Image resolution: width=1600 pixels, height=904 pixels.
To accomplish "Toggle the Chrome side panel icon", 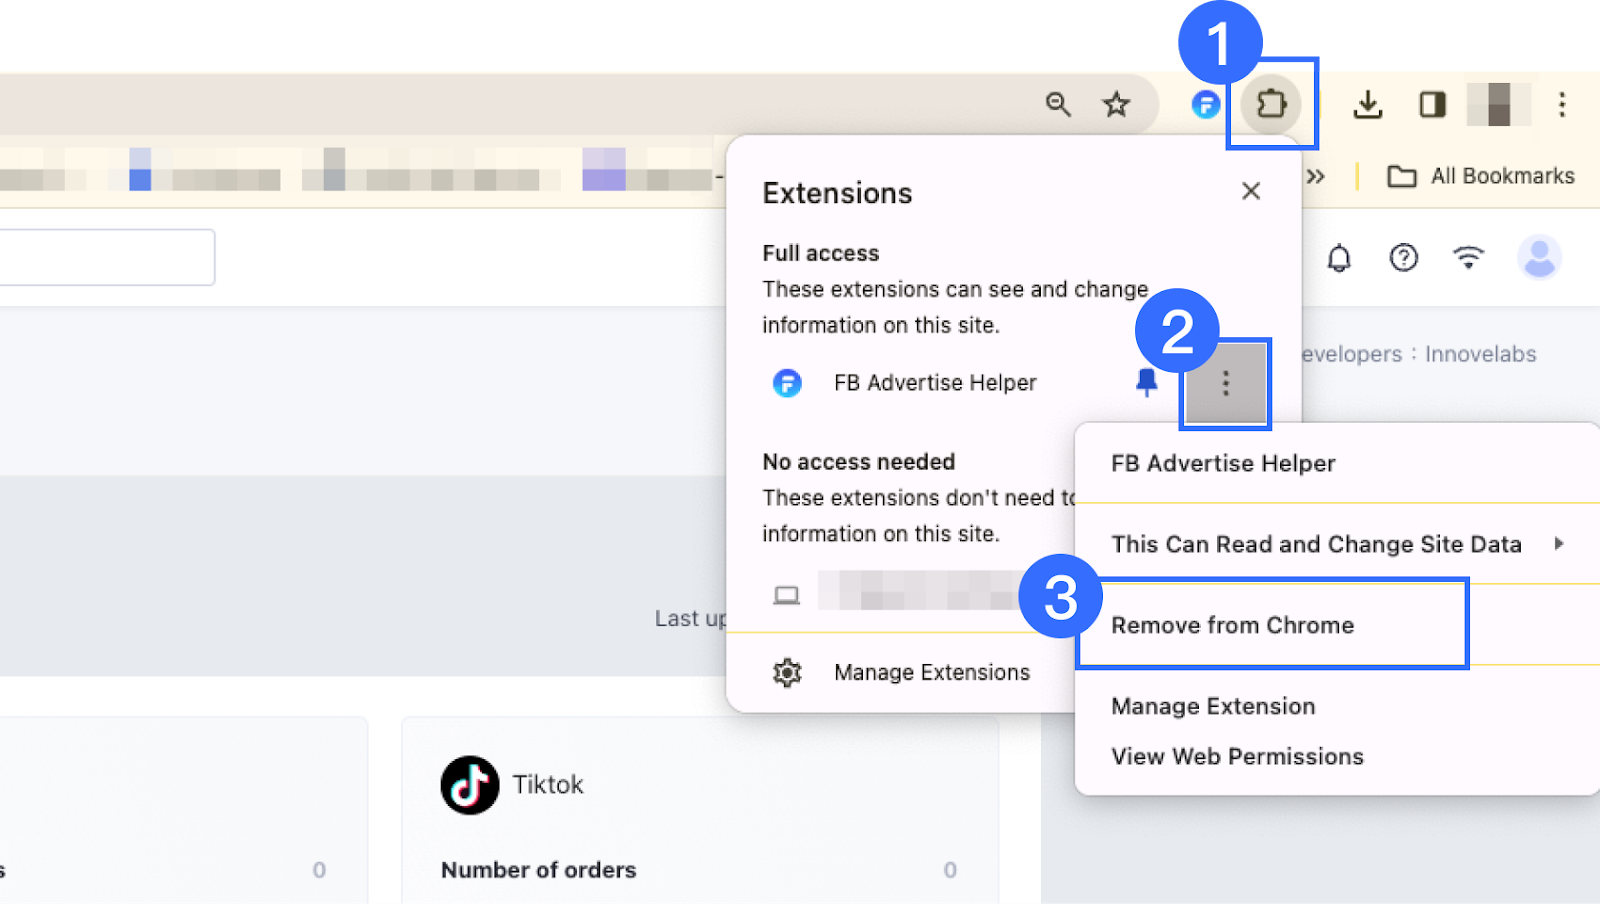I will 1432,104.
